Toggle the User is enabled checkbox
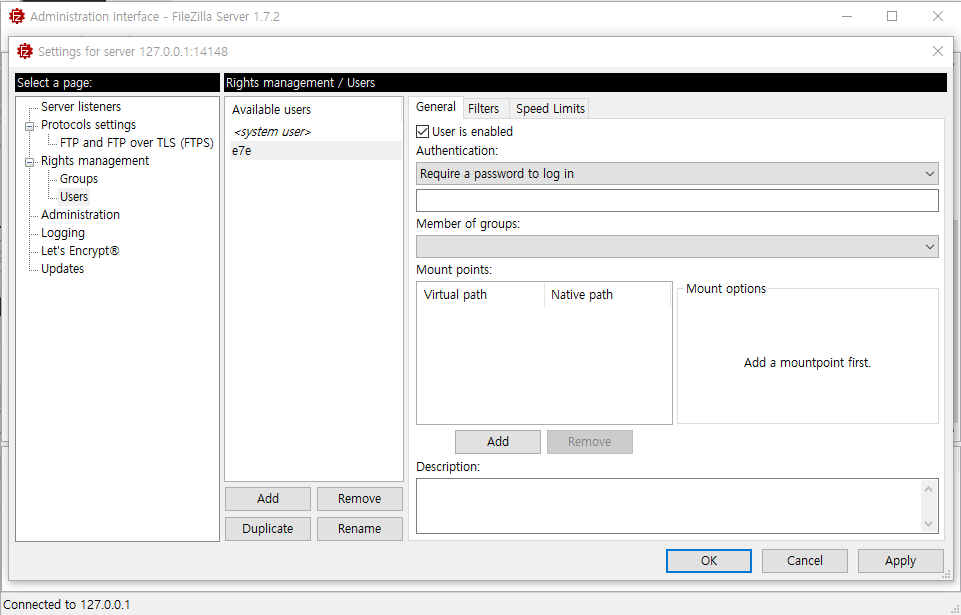The height and width of the screenshot is (615, 961). click(422, 131)
